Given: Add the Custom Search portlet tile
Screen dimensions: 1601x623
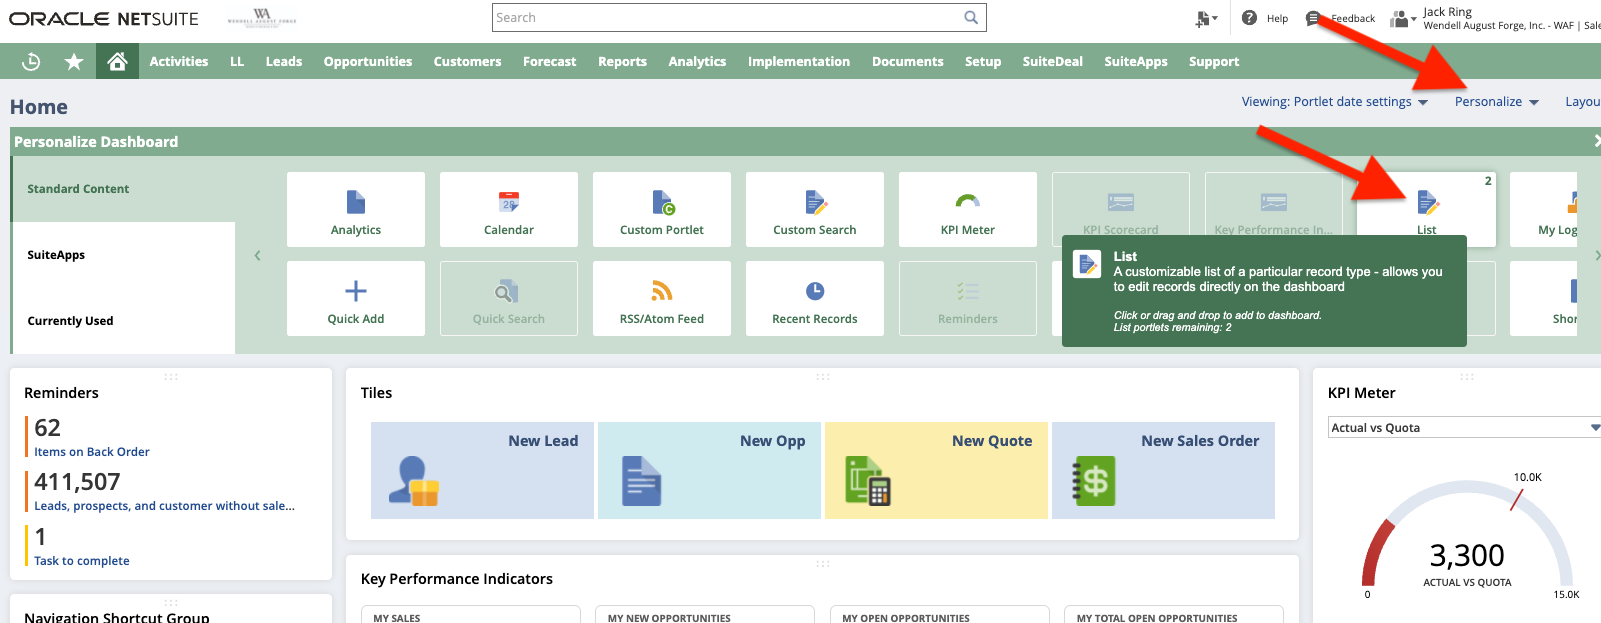Looking at the screenshot, I should click(x=815, y=209).
